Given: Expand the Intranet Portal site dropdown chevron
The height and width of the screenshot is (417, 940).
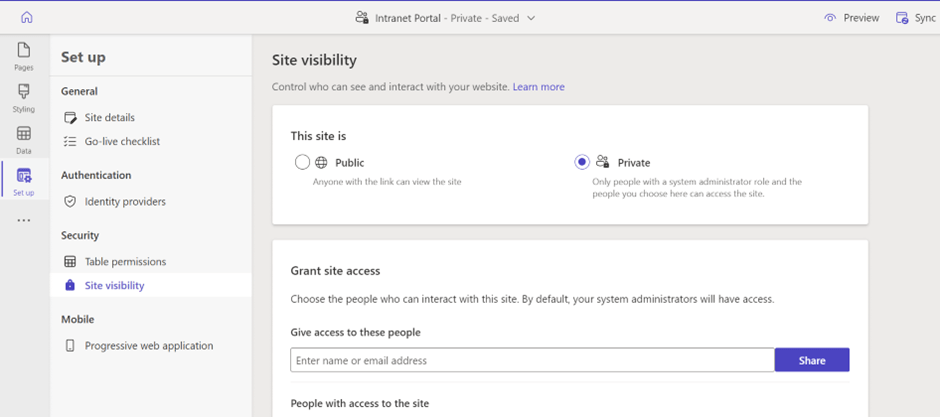Looking at the screenshot, I should click(531, 18).
